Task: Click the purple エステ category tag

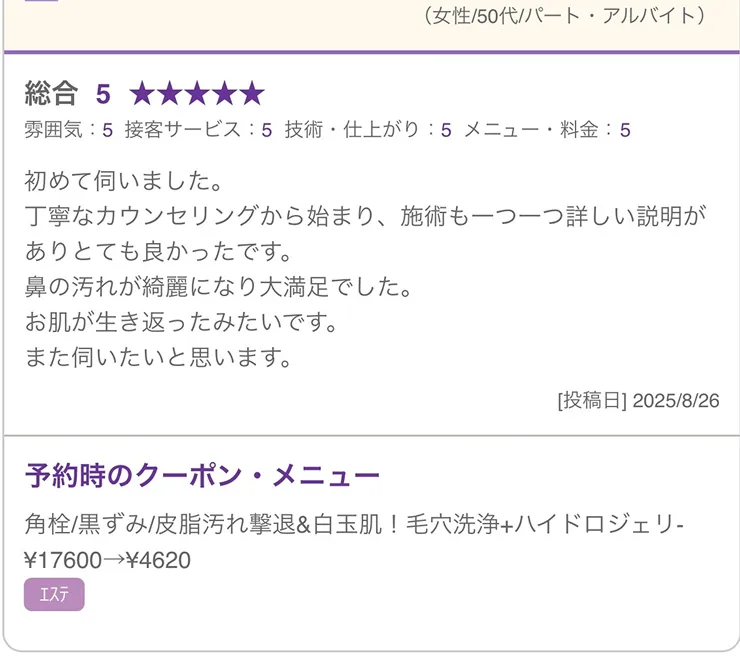Action: pos(54,595)
